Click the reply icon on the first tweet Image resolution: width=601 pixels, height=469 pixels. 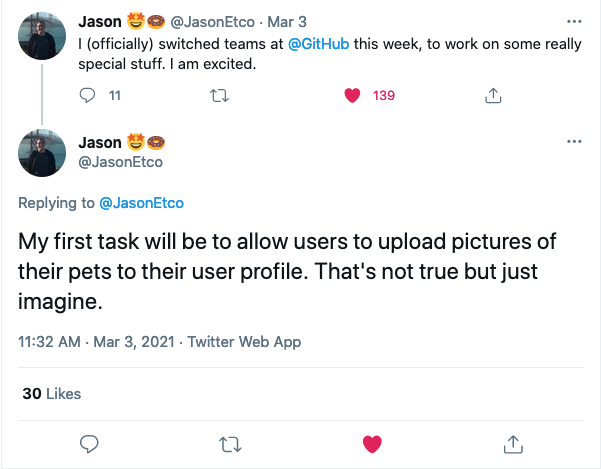pyautogui.click(x=87, y=95)
